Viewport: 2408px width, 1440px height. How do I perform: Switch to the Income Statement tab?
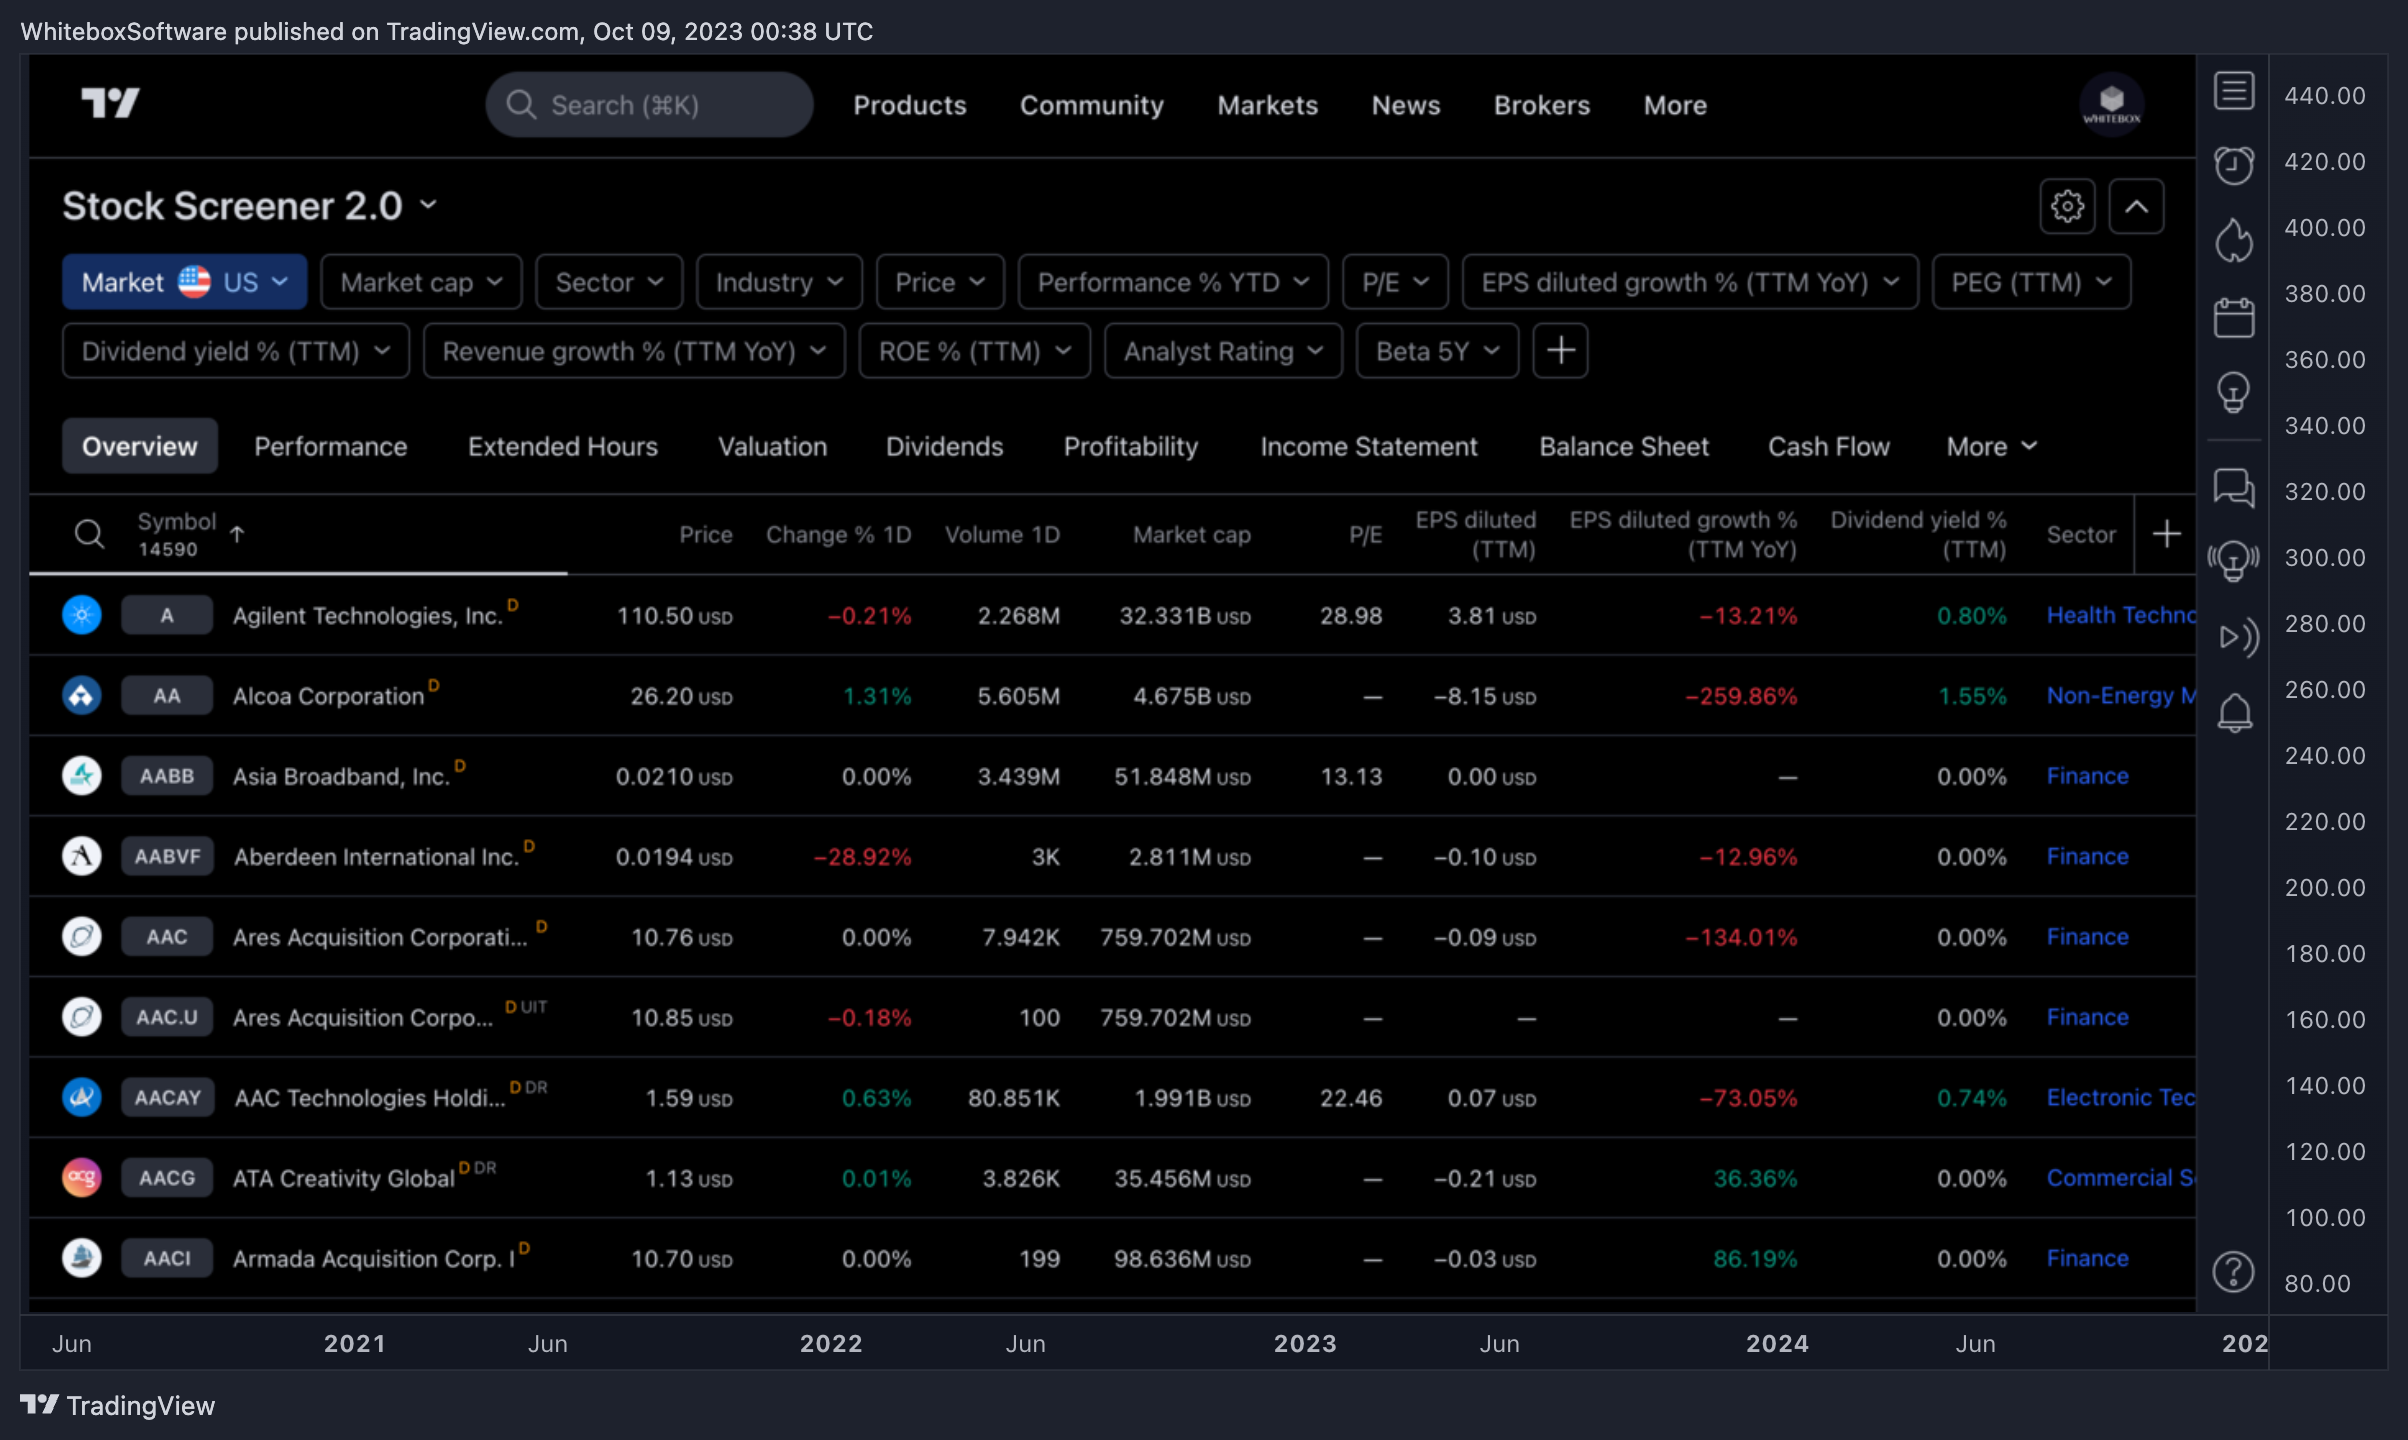(x=1368, y=446)
